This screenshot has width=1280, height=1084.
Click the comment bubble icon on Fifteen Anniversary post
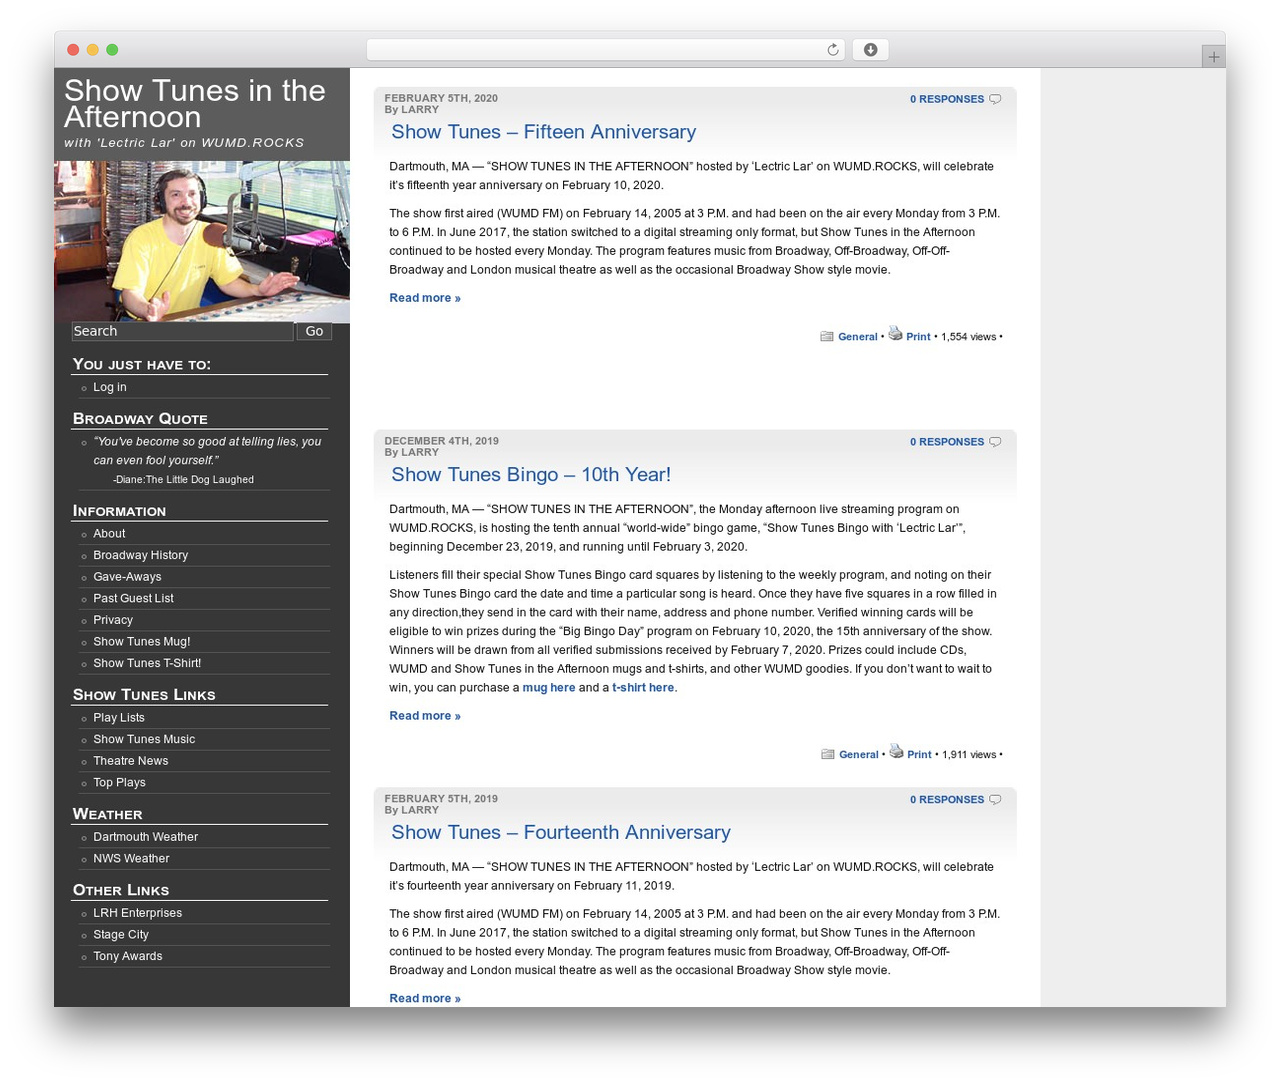[x=995, y=99]
